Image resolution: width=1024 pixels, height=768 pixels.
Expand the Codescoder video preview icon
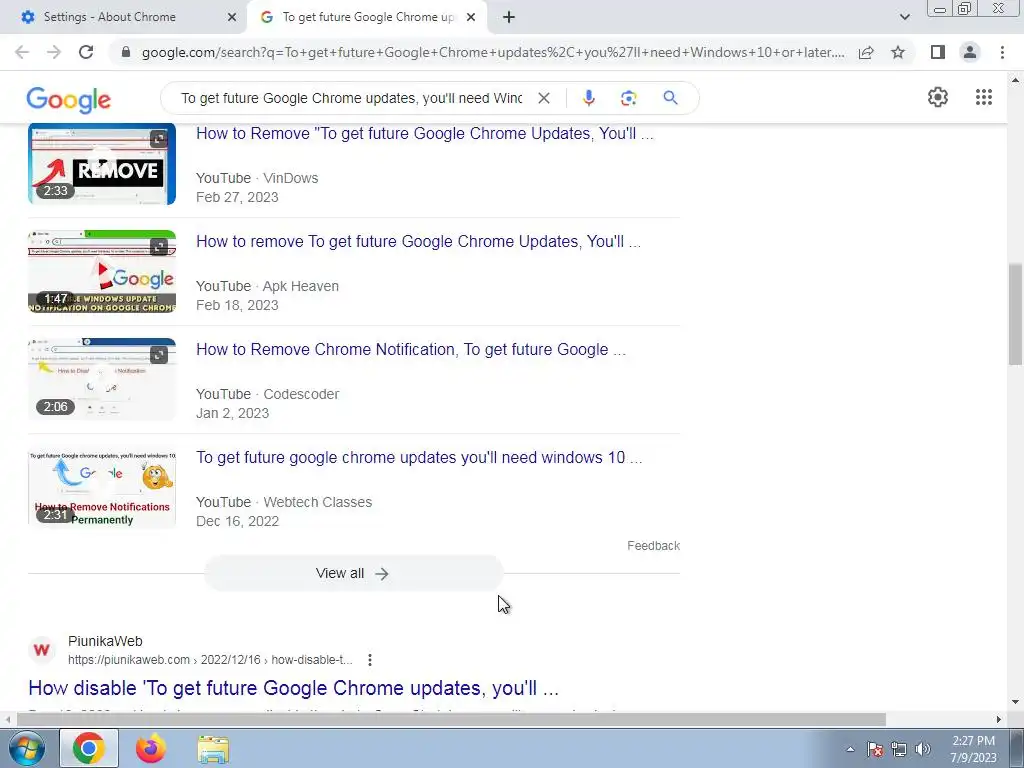(159, 355)
